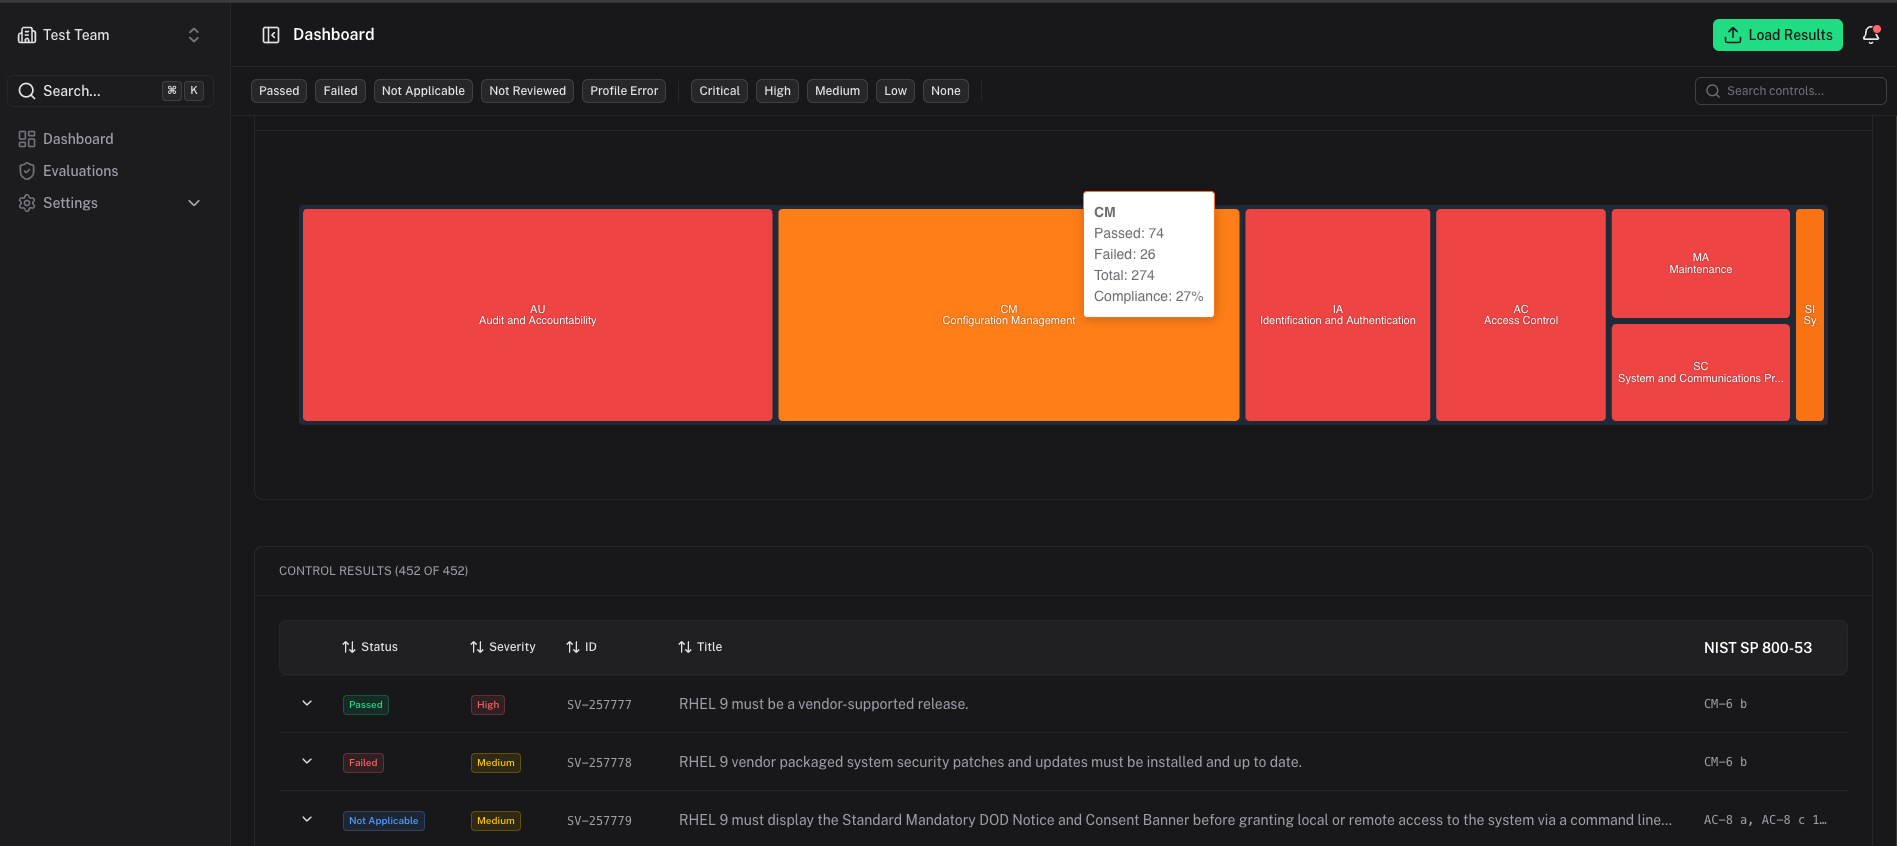The image size is (1897, 846).
Task: Expand the SV-257778 row
Action: (307, 761)
